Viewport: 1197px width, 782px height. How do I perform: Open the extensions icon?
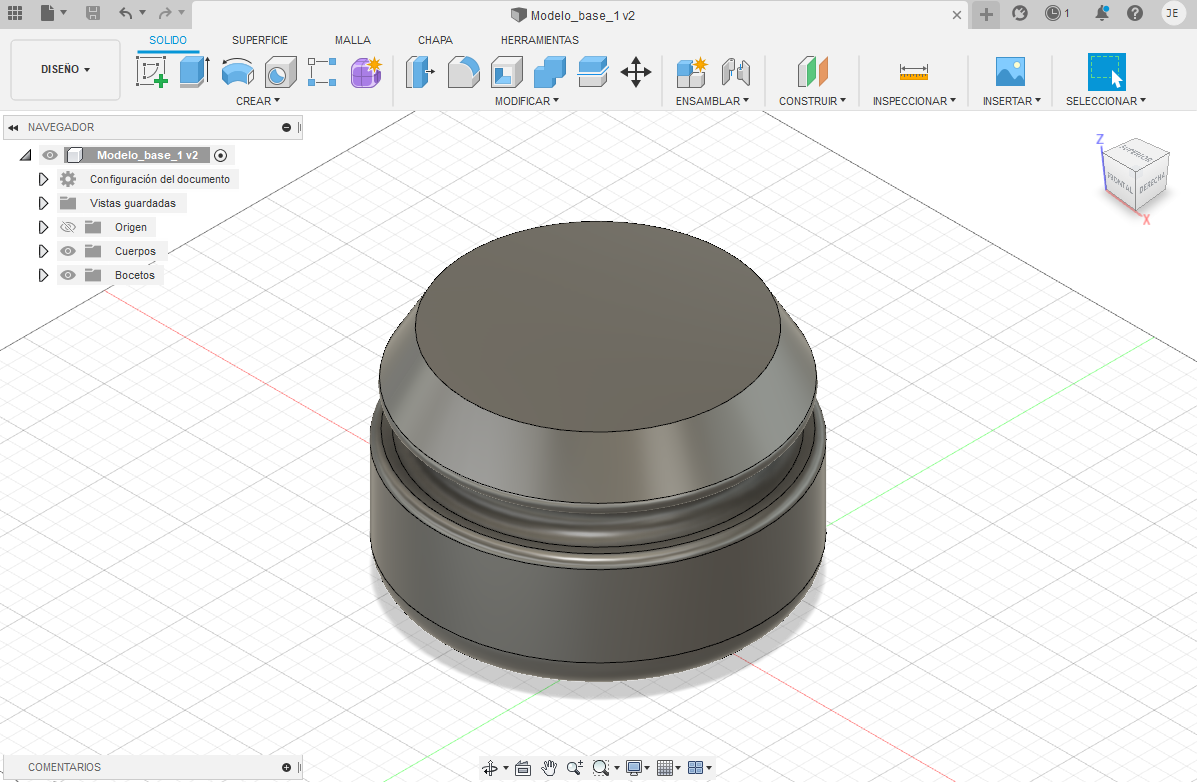pos(1020,13)
